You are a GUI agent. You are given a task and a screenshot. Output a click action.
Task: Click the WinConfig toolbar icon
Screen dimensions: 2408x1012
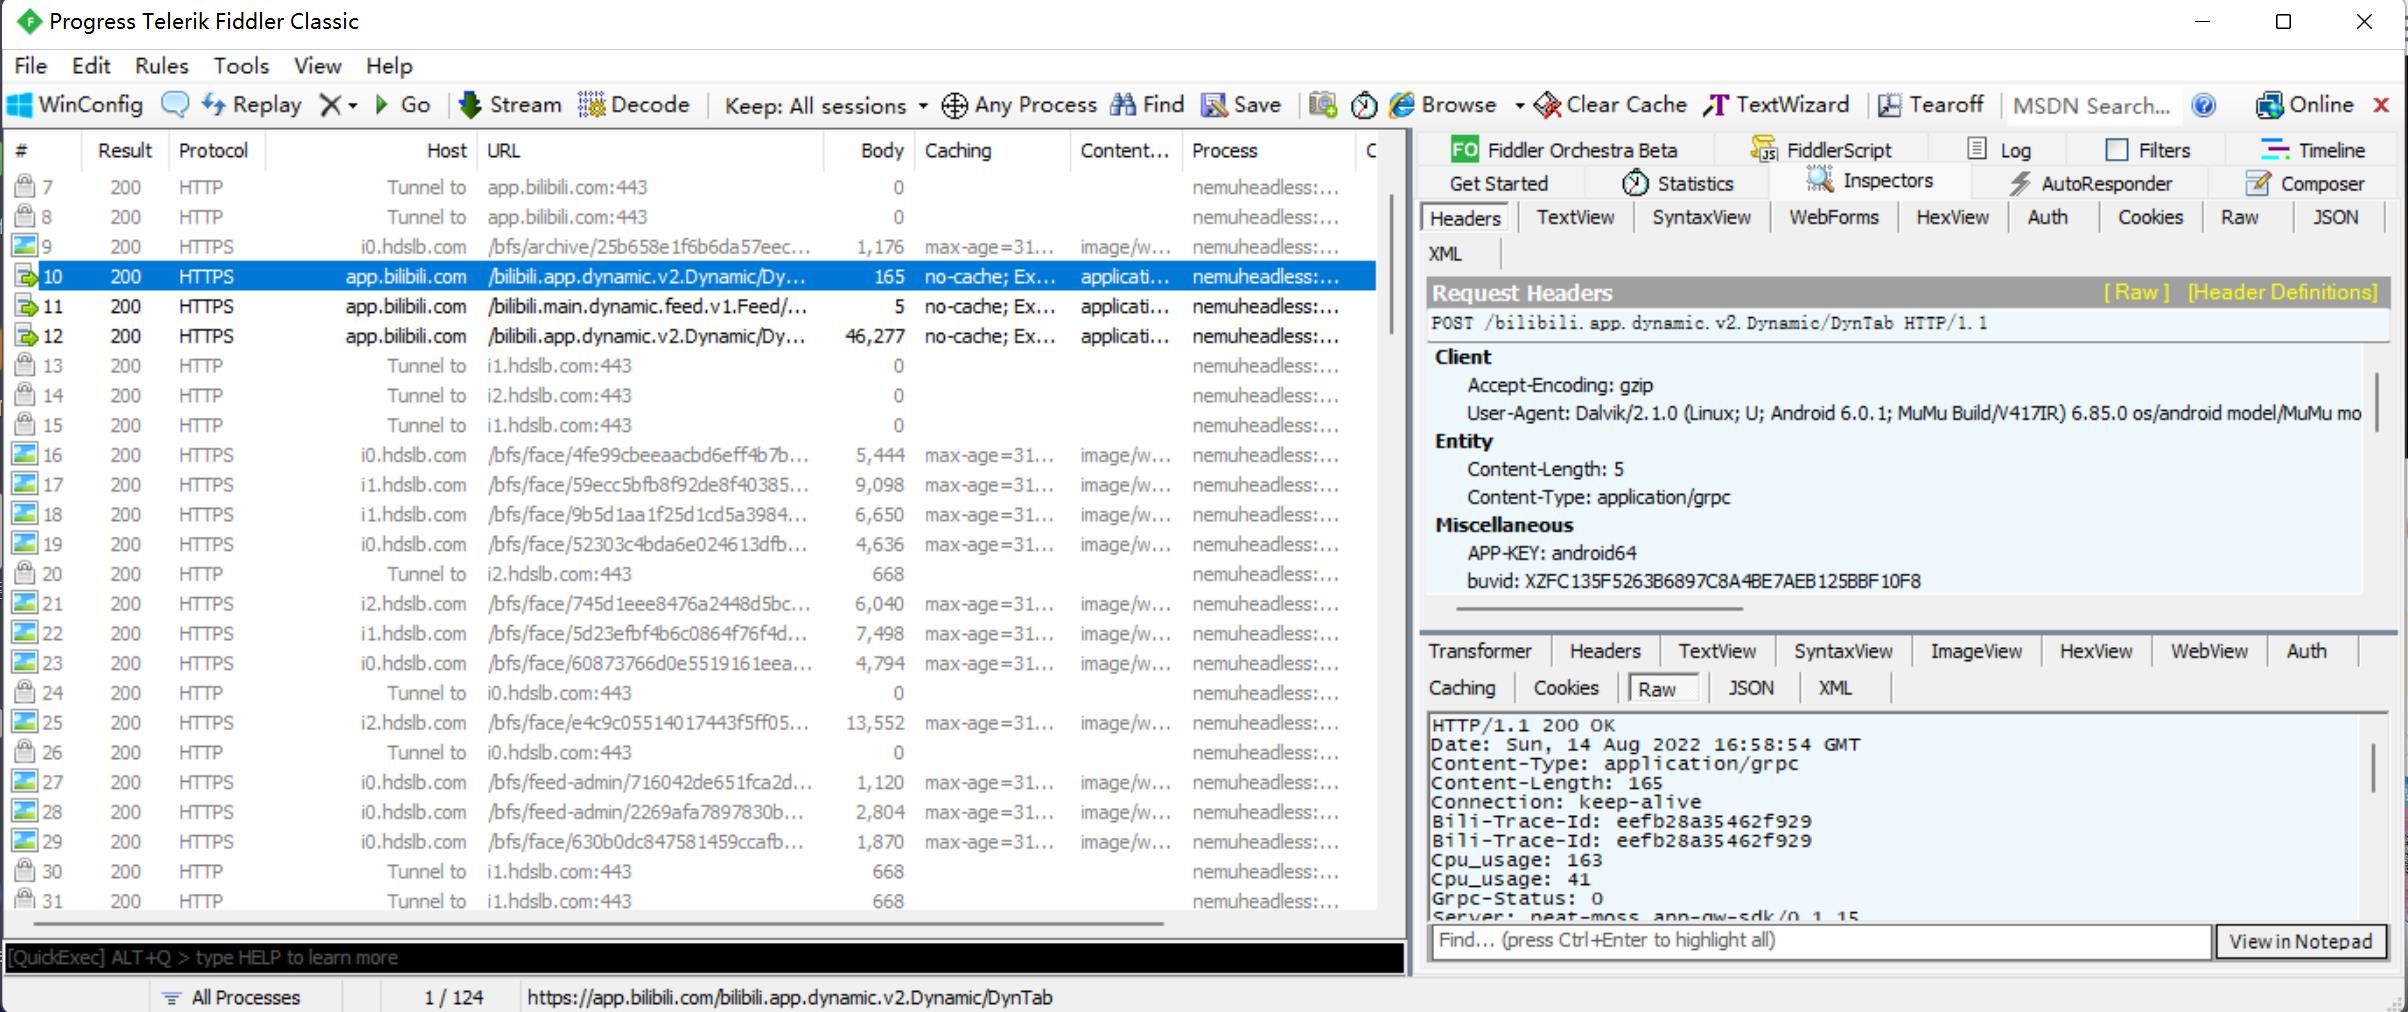click(20, 105)
